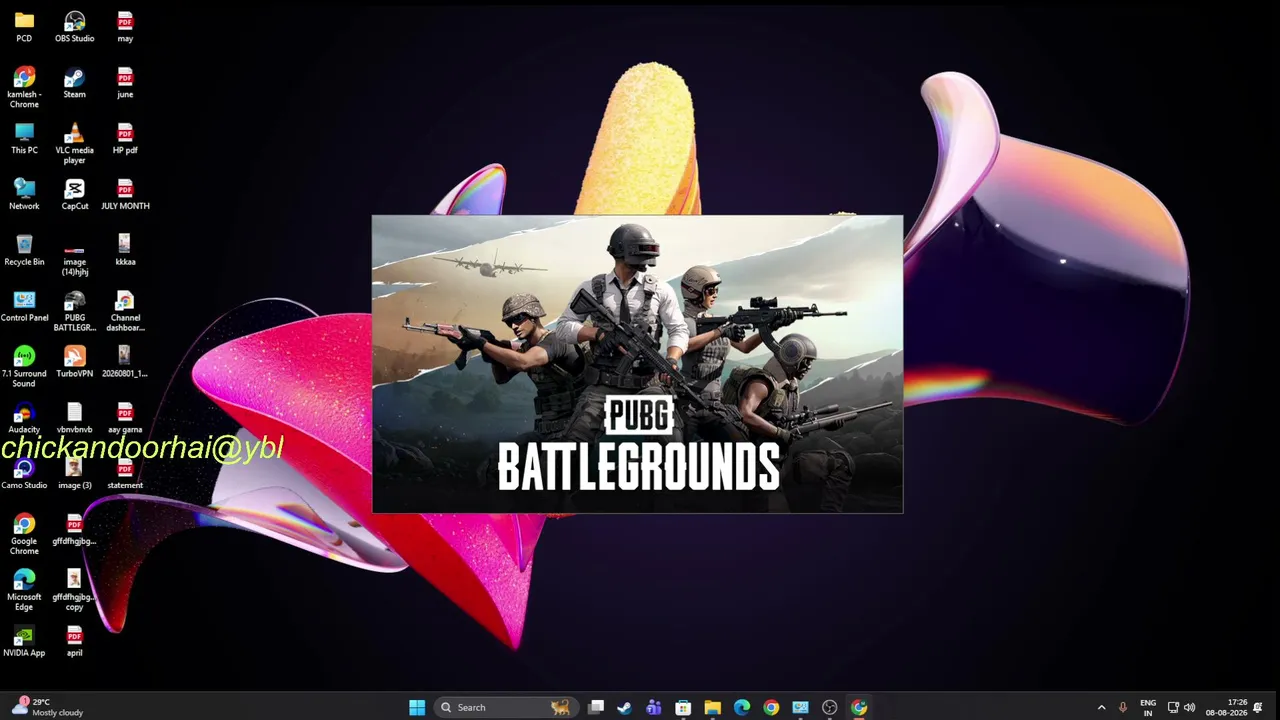Select the 'kamlesh - Chrome' desktop shortcut
Viewport: 1280px width, 720px height.
point(24,88)
